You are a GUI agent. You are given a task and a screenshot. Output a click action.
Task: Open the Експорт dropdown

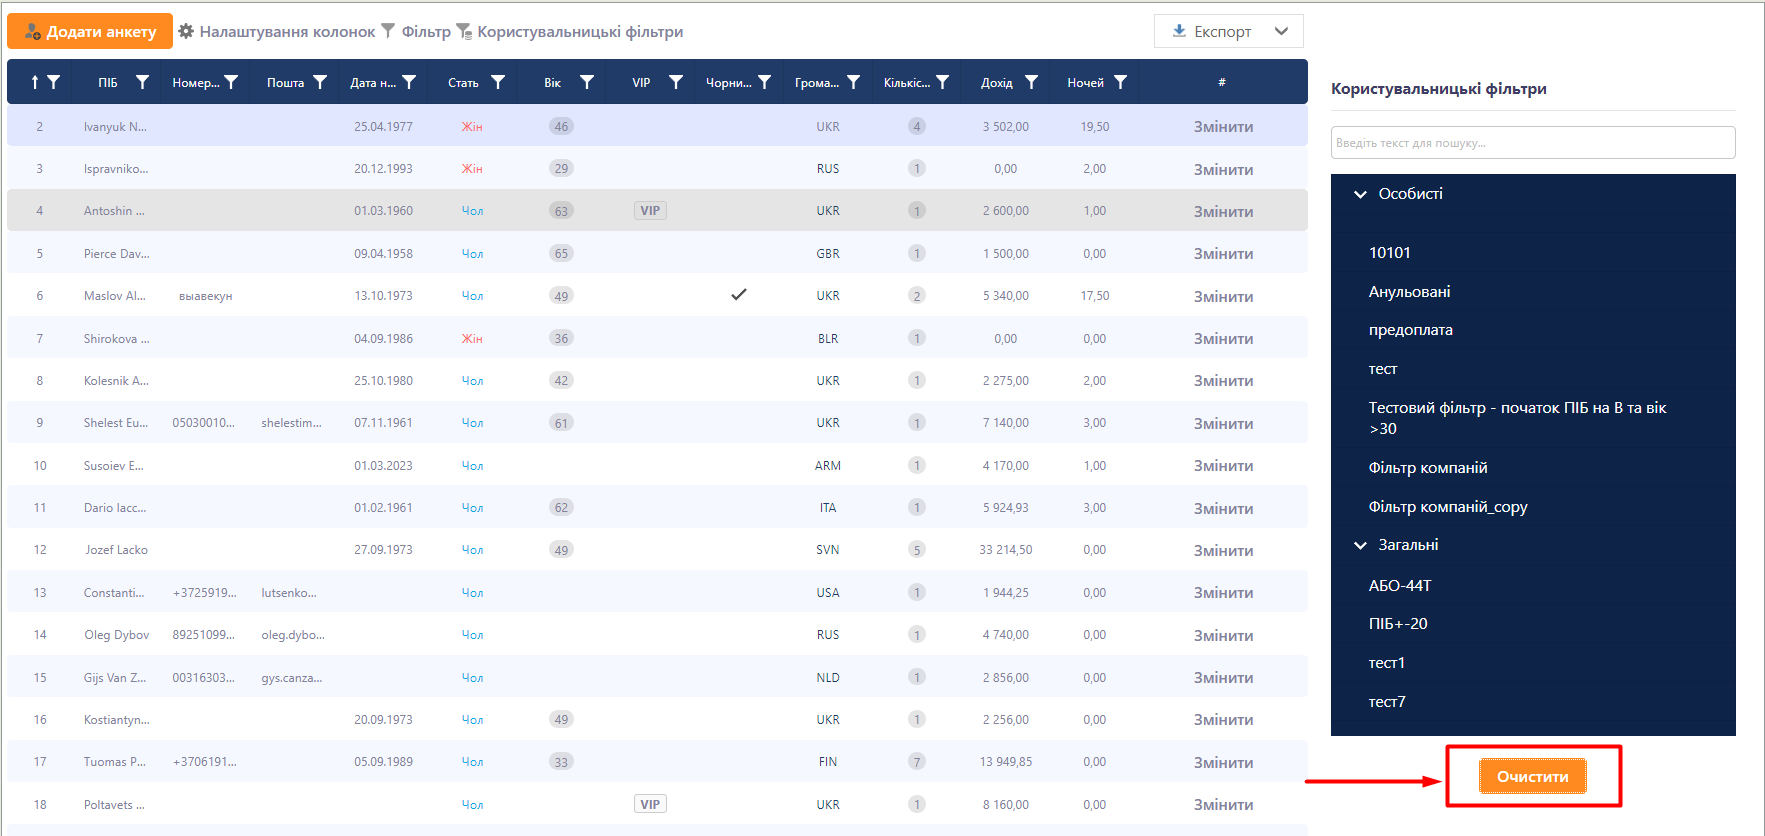(x=1228, y=31)
